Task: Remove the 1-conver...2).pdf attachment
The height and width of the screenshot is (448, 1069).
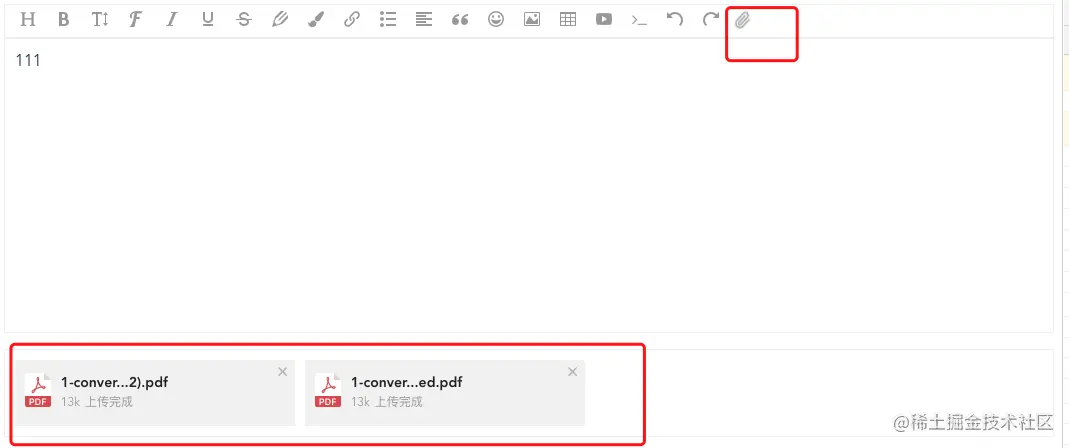Action: point(283,372)
